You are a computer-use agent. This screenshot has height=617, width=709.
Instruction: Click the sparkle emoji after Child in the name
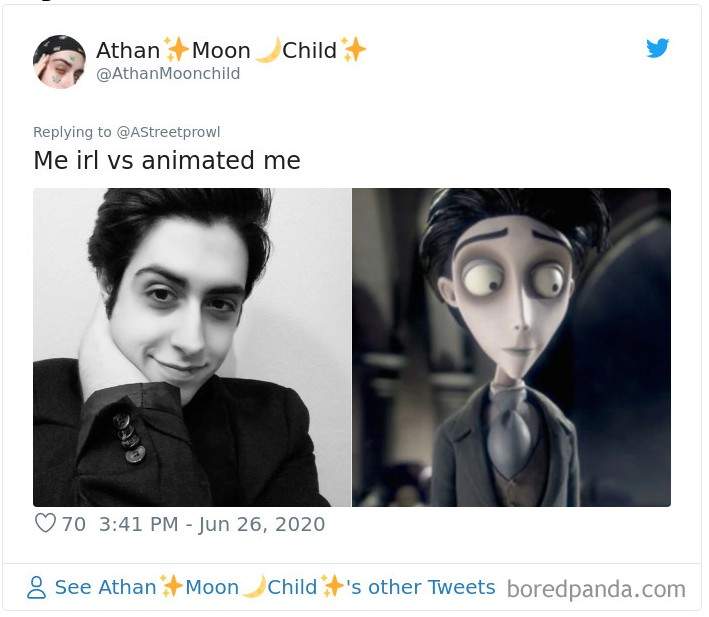[353, 49]
